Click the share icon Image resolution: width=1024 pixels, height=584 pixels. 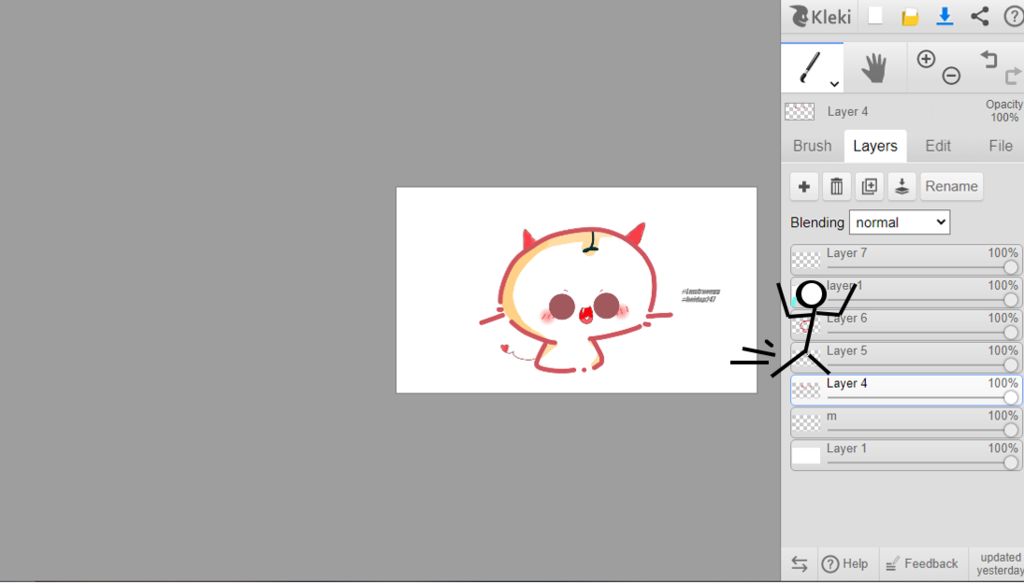pyautogui.click(x=979, y=16)
